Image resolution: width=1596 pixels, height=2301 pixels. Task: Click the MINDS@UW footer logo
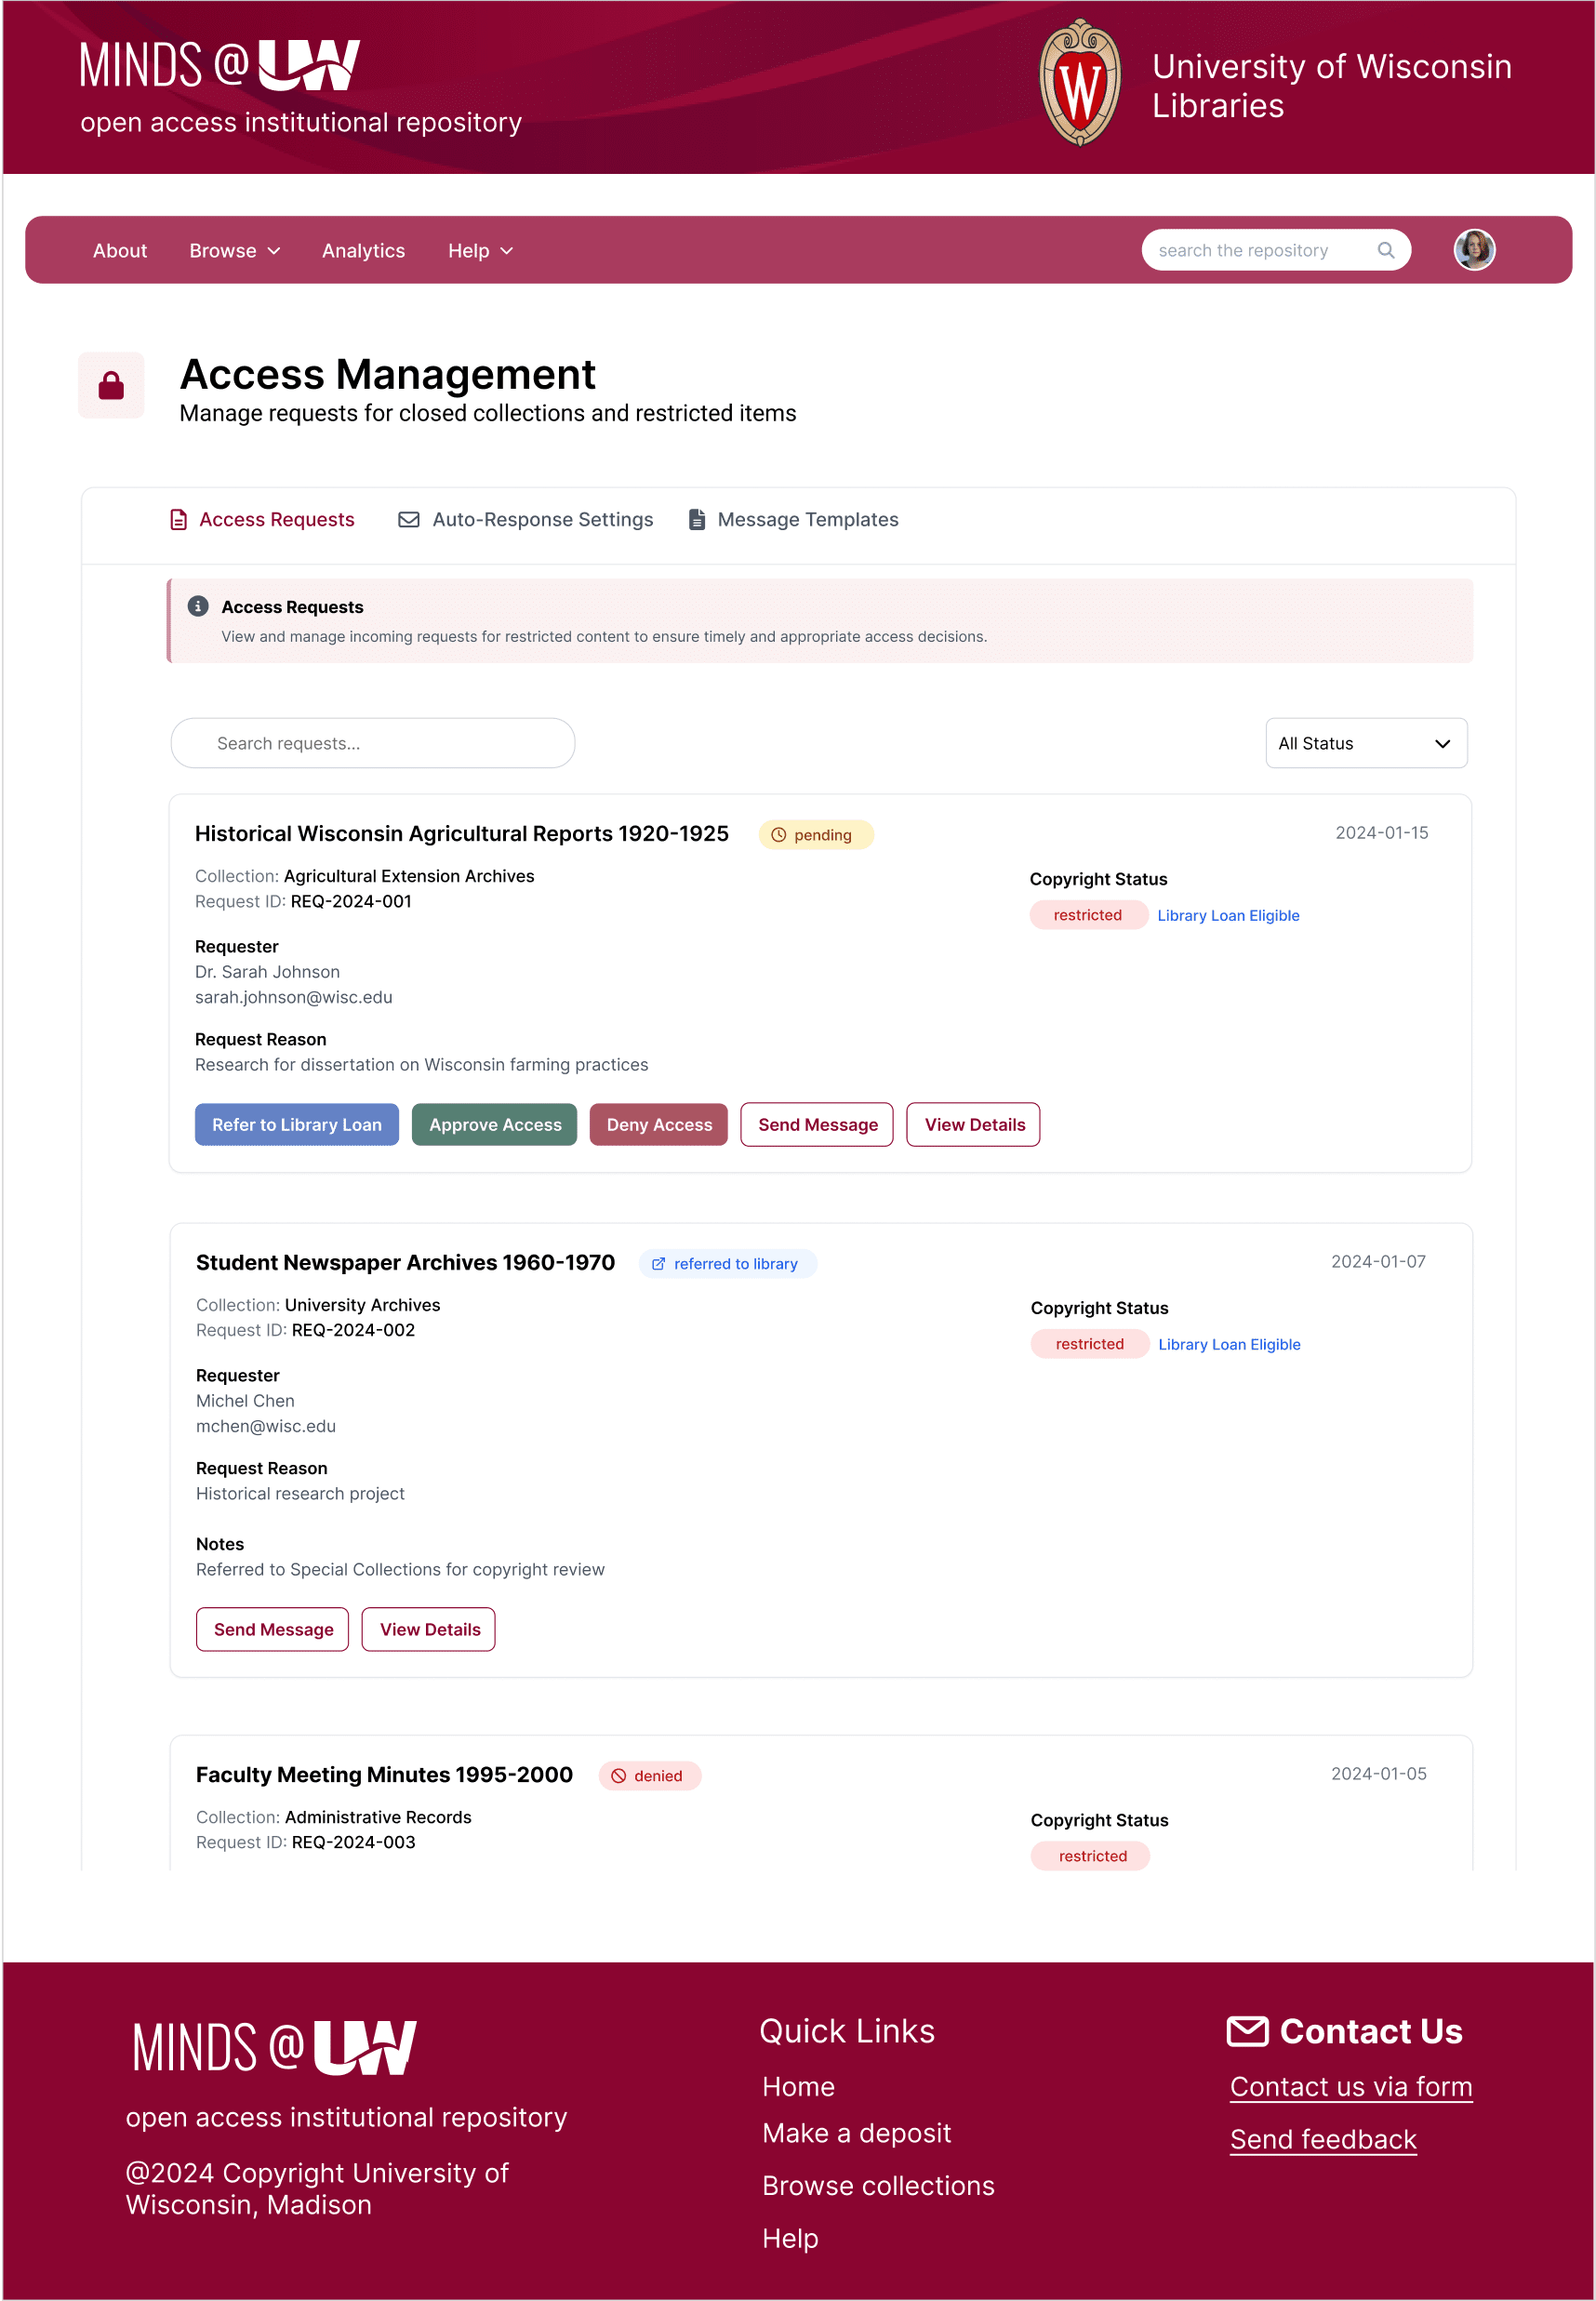pyautogui.click(x=274, y=2047)
